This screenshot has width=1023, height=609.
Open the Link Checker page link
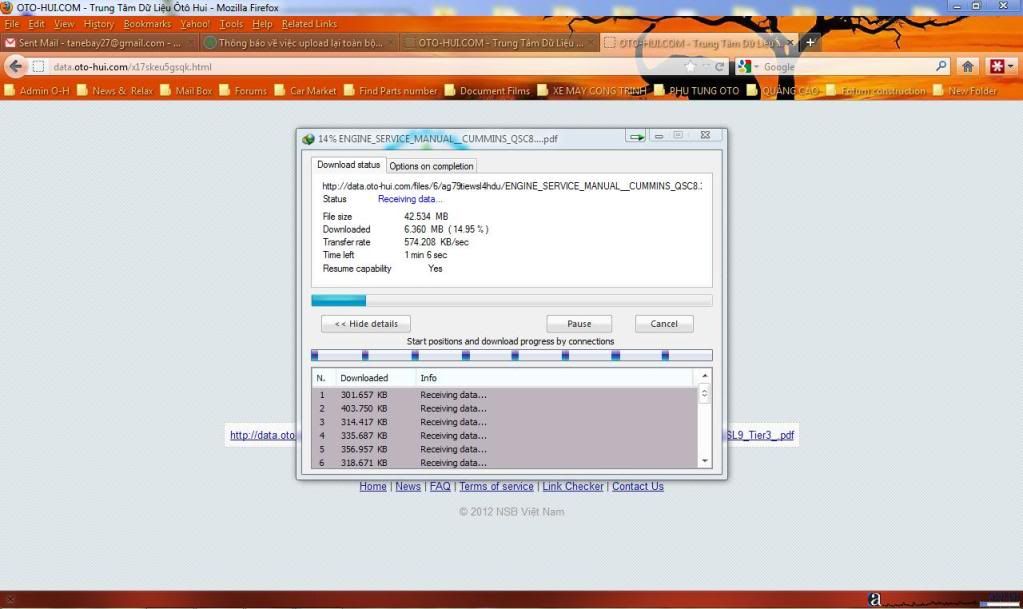(573, 487)
